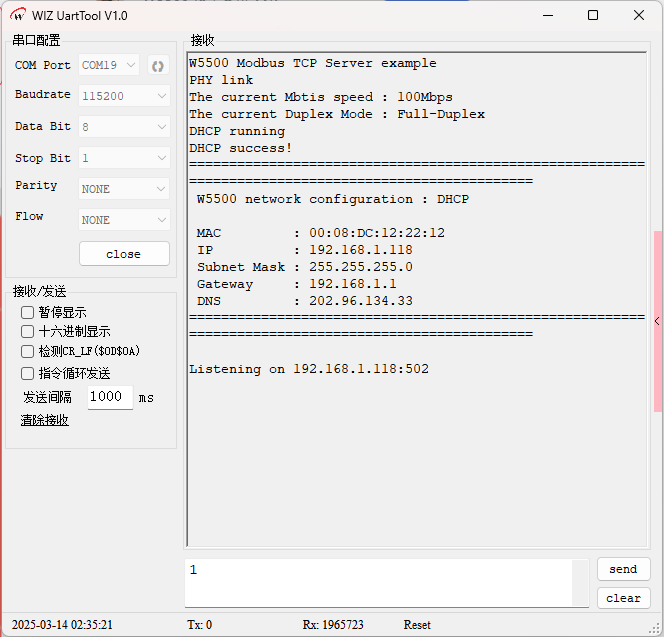Click the 发送间隔 interval input field
Viewport: 664px width, 637px height.
(109, 397)
